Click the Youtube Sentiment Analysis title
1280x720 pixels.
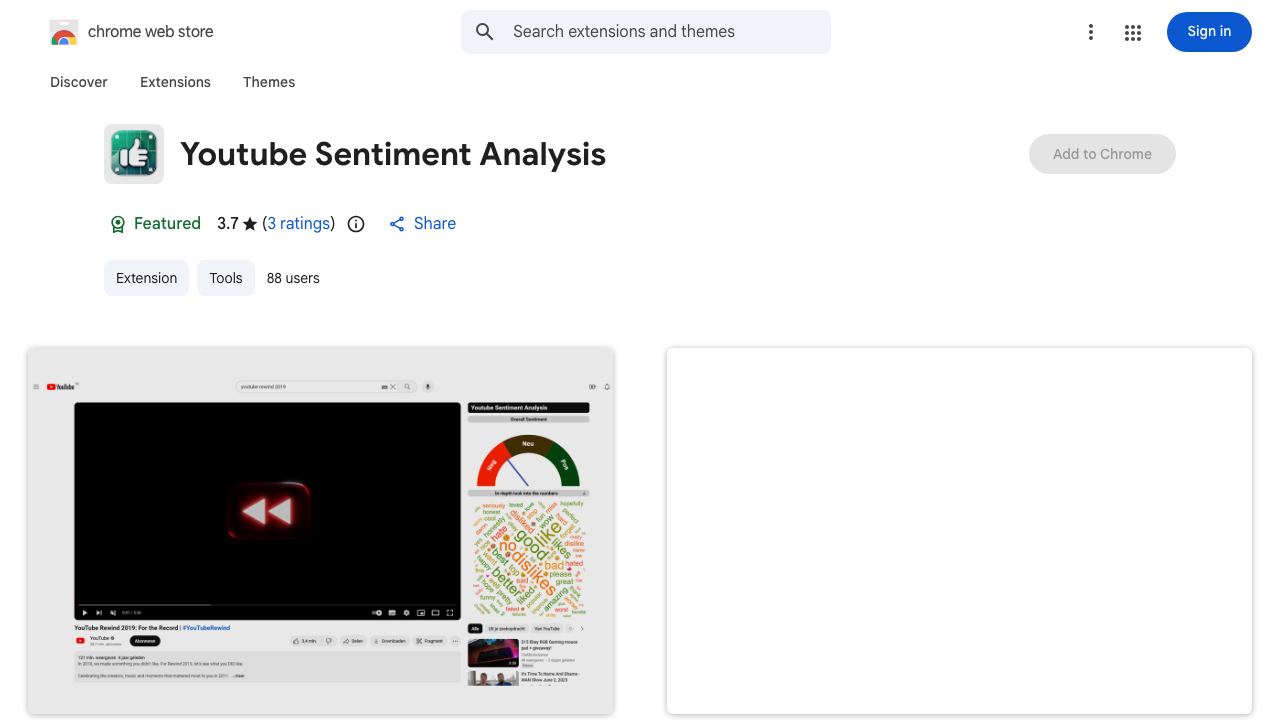coord(393,154)
